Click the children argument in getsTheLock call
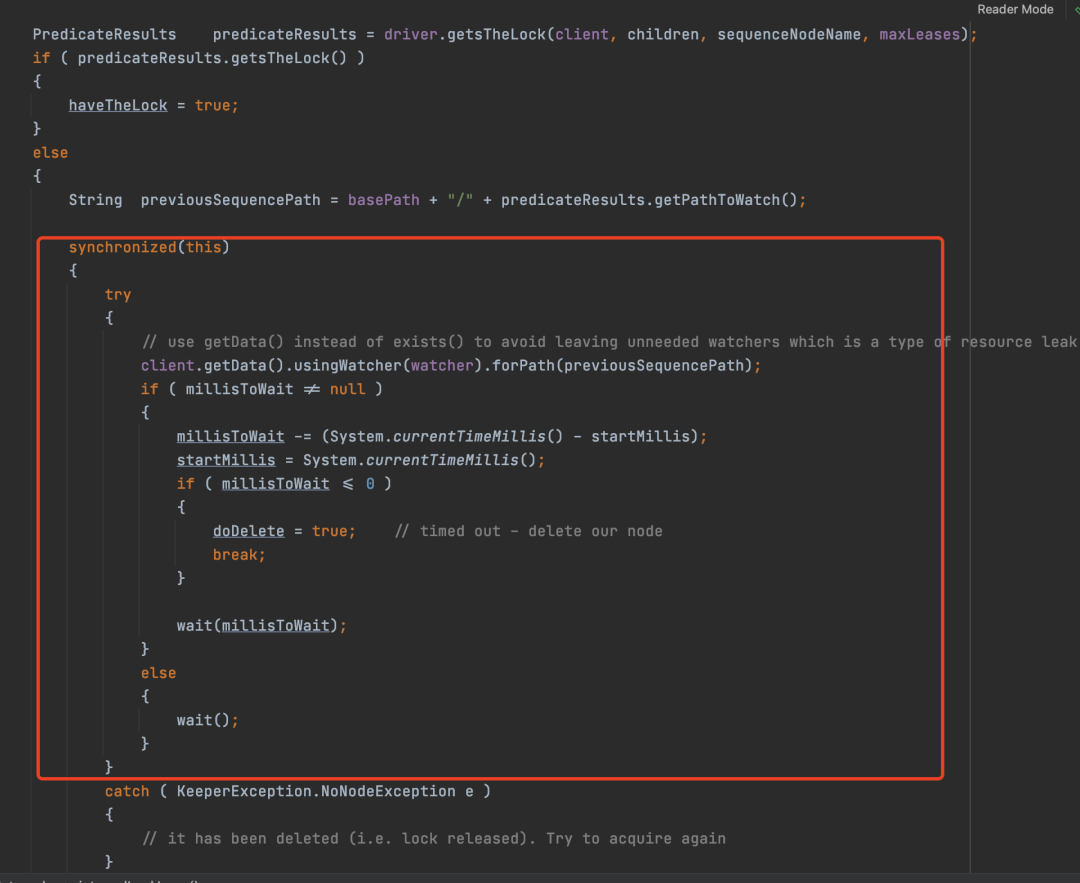This screenshot has height=883, width=1080. click(663, 34)
